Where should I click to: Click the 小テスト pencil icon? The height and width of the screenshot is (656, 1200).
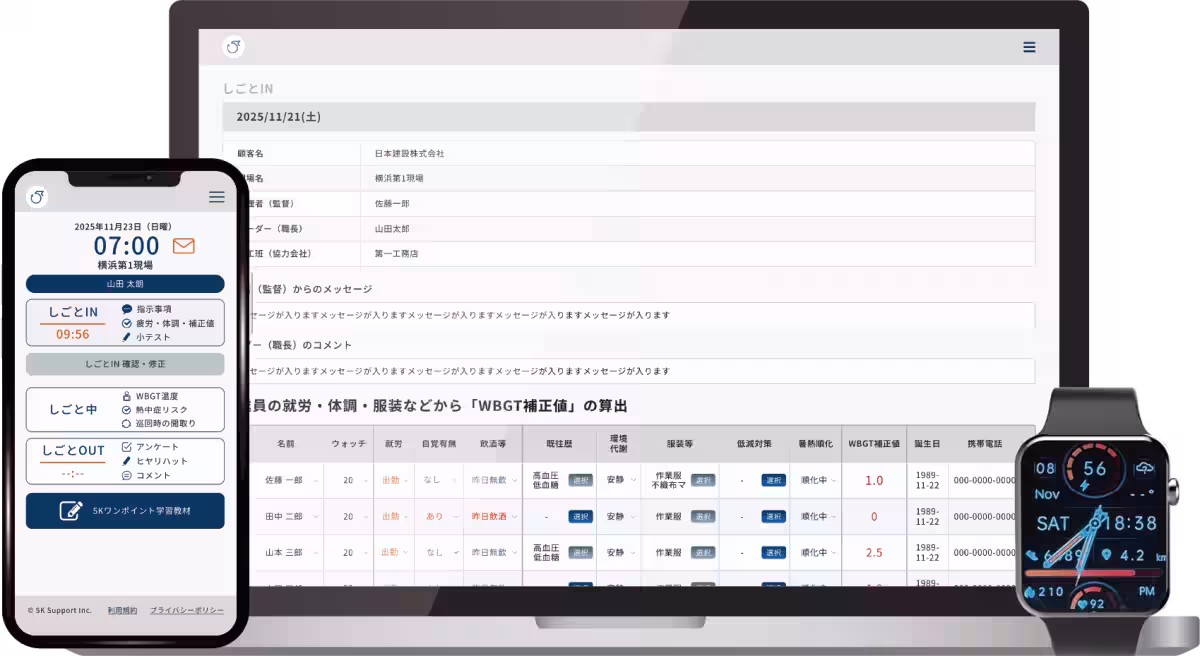(x=125, y=336)
